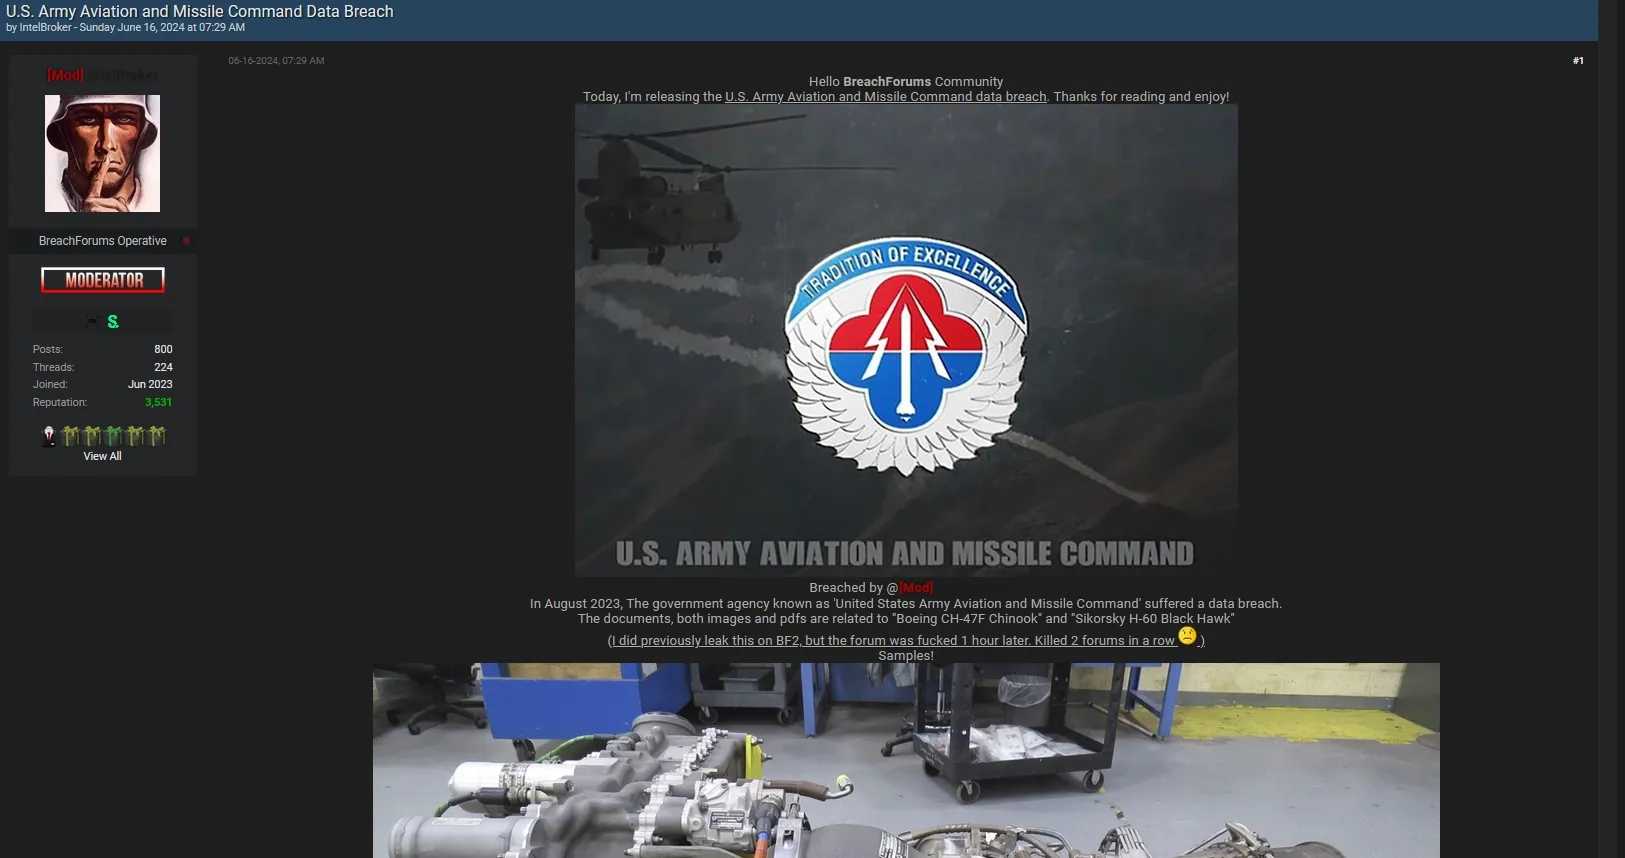
Task: Click the post timestamp 06-16-2024, 07:29 AM
Action: pyautogui.click(x=276, y=61)
